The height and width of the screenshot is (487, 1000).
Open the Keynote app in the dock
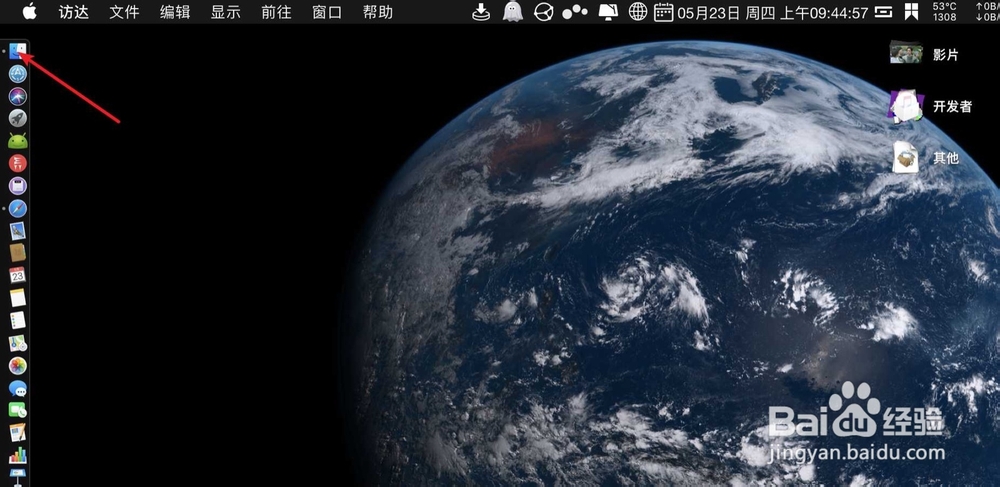point(18,477)
